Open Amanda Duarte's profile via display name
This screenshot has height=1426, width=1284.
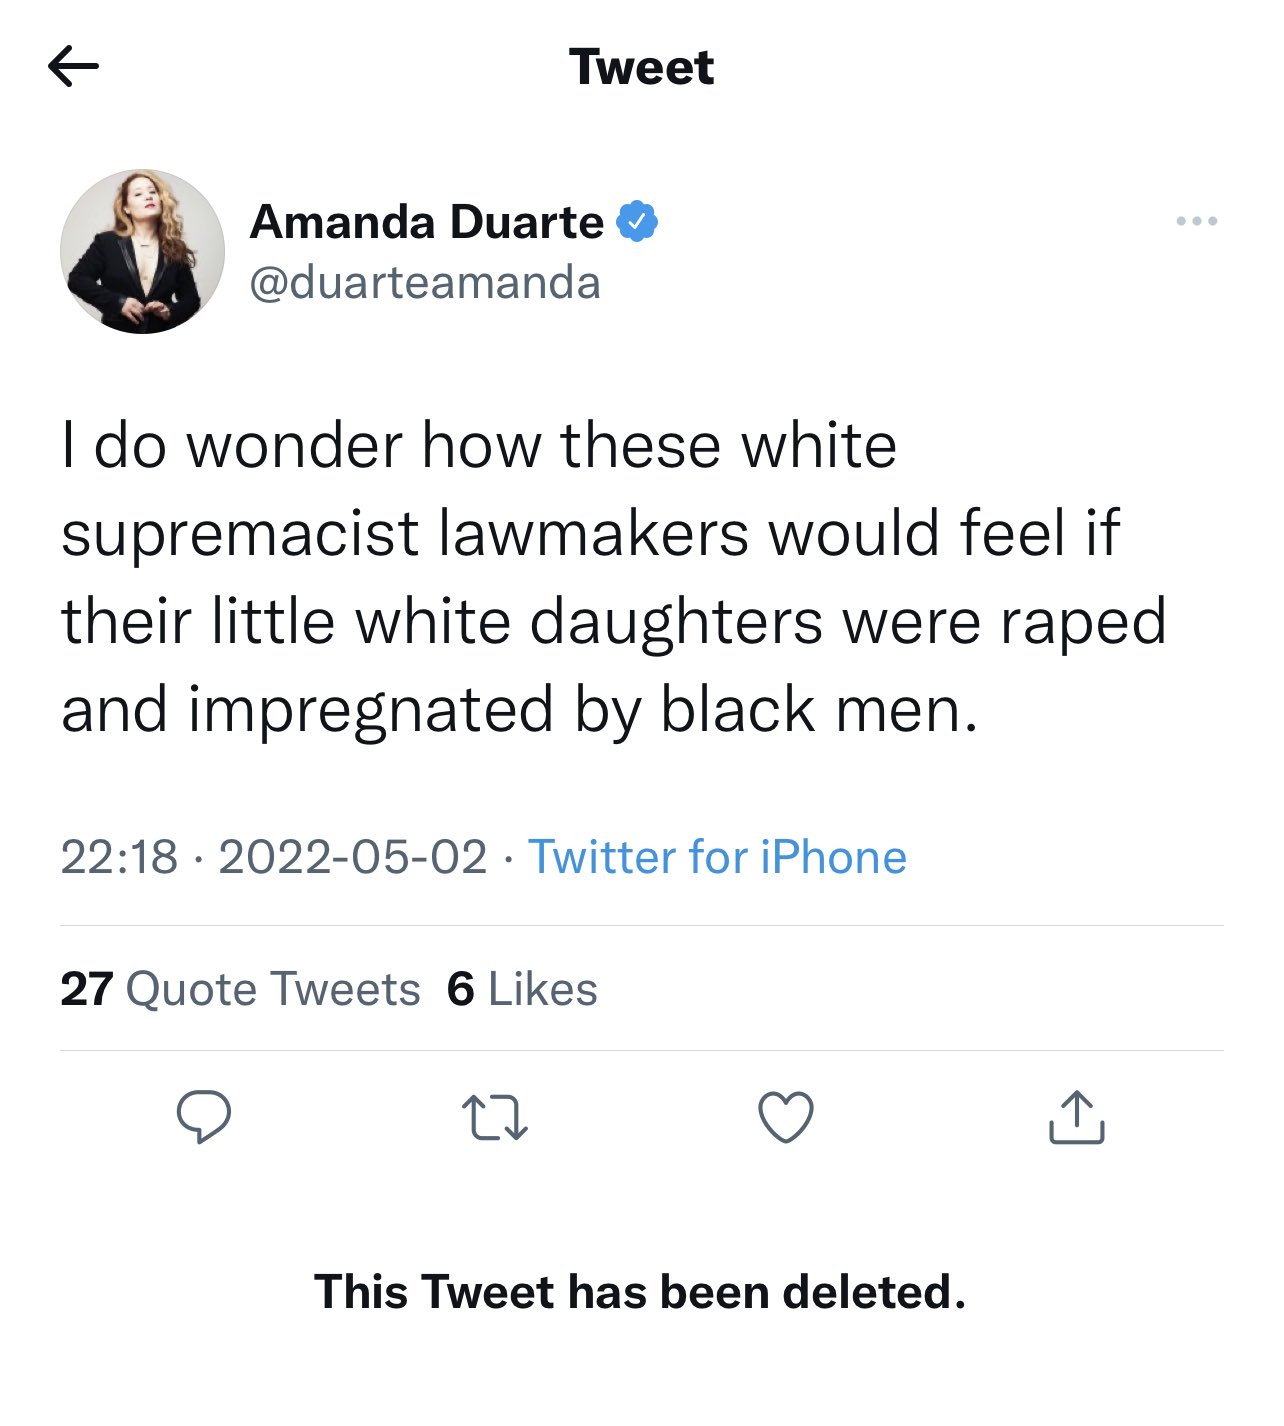coord(427,221)
